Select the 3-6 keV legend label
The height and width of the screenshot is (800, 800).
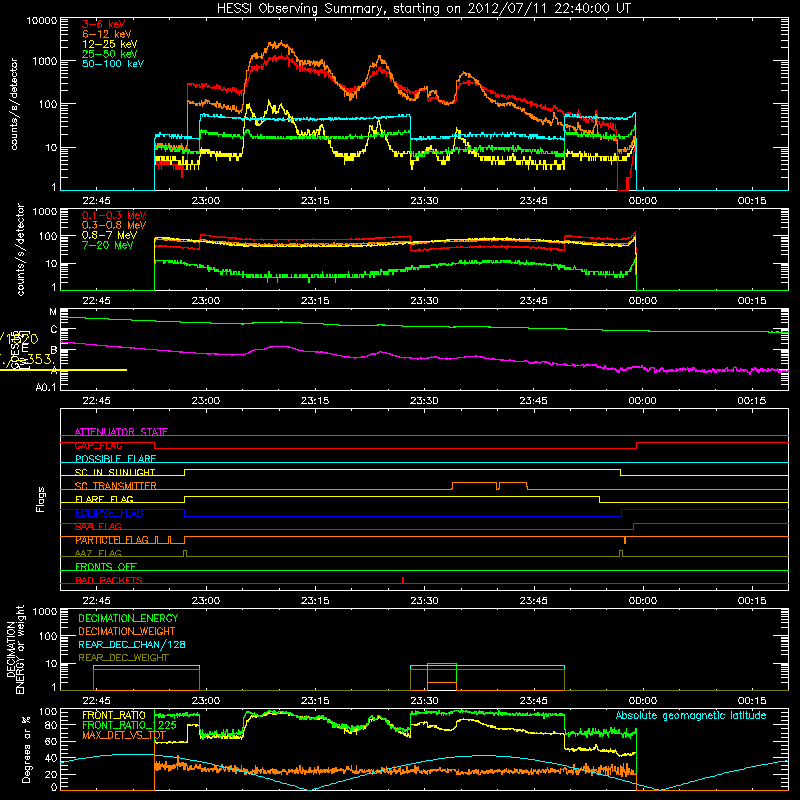click(103, 24)
